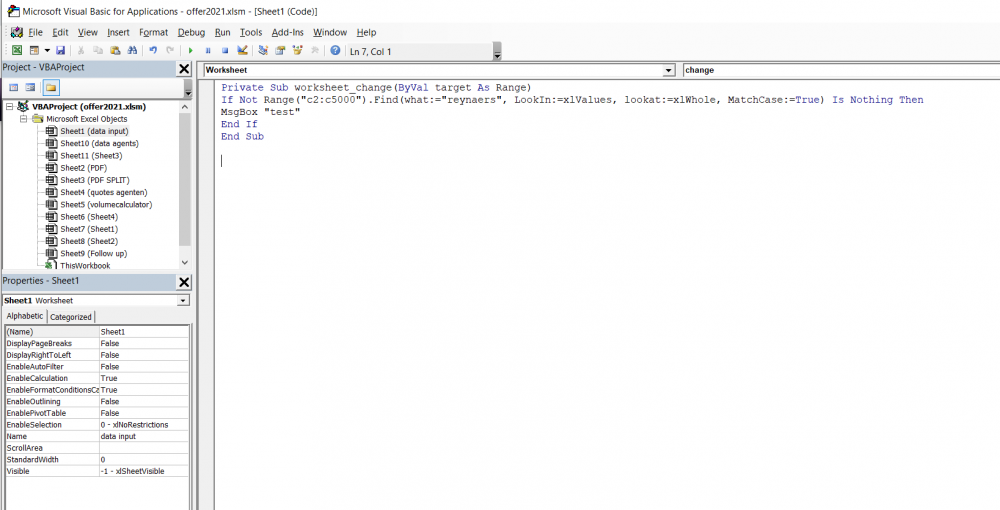This screenshot has height=510, width=1000.
Task: Click the Insert UserForm icon
Action: [x=34, y=51]
